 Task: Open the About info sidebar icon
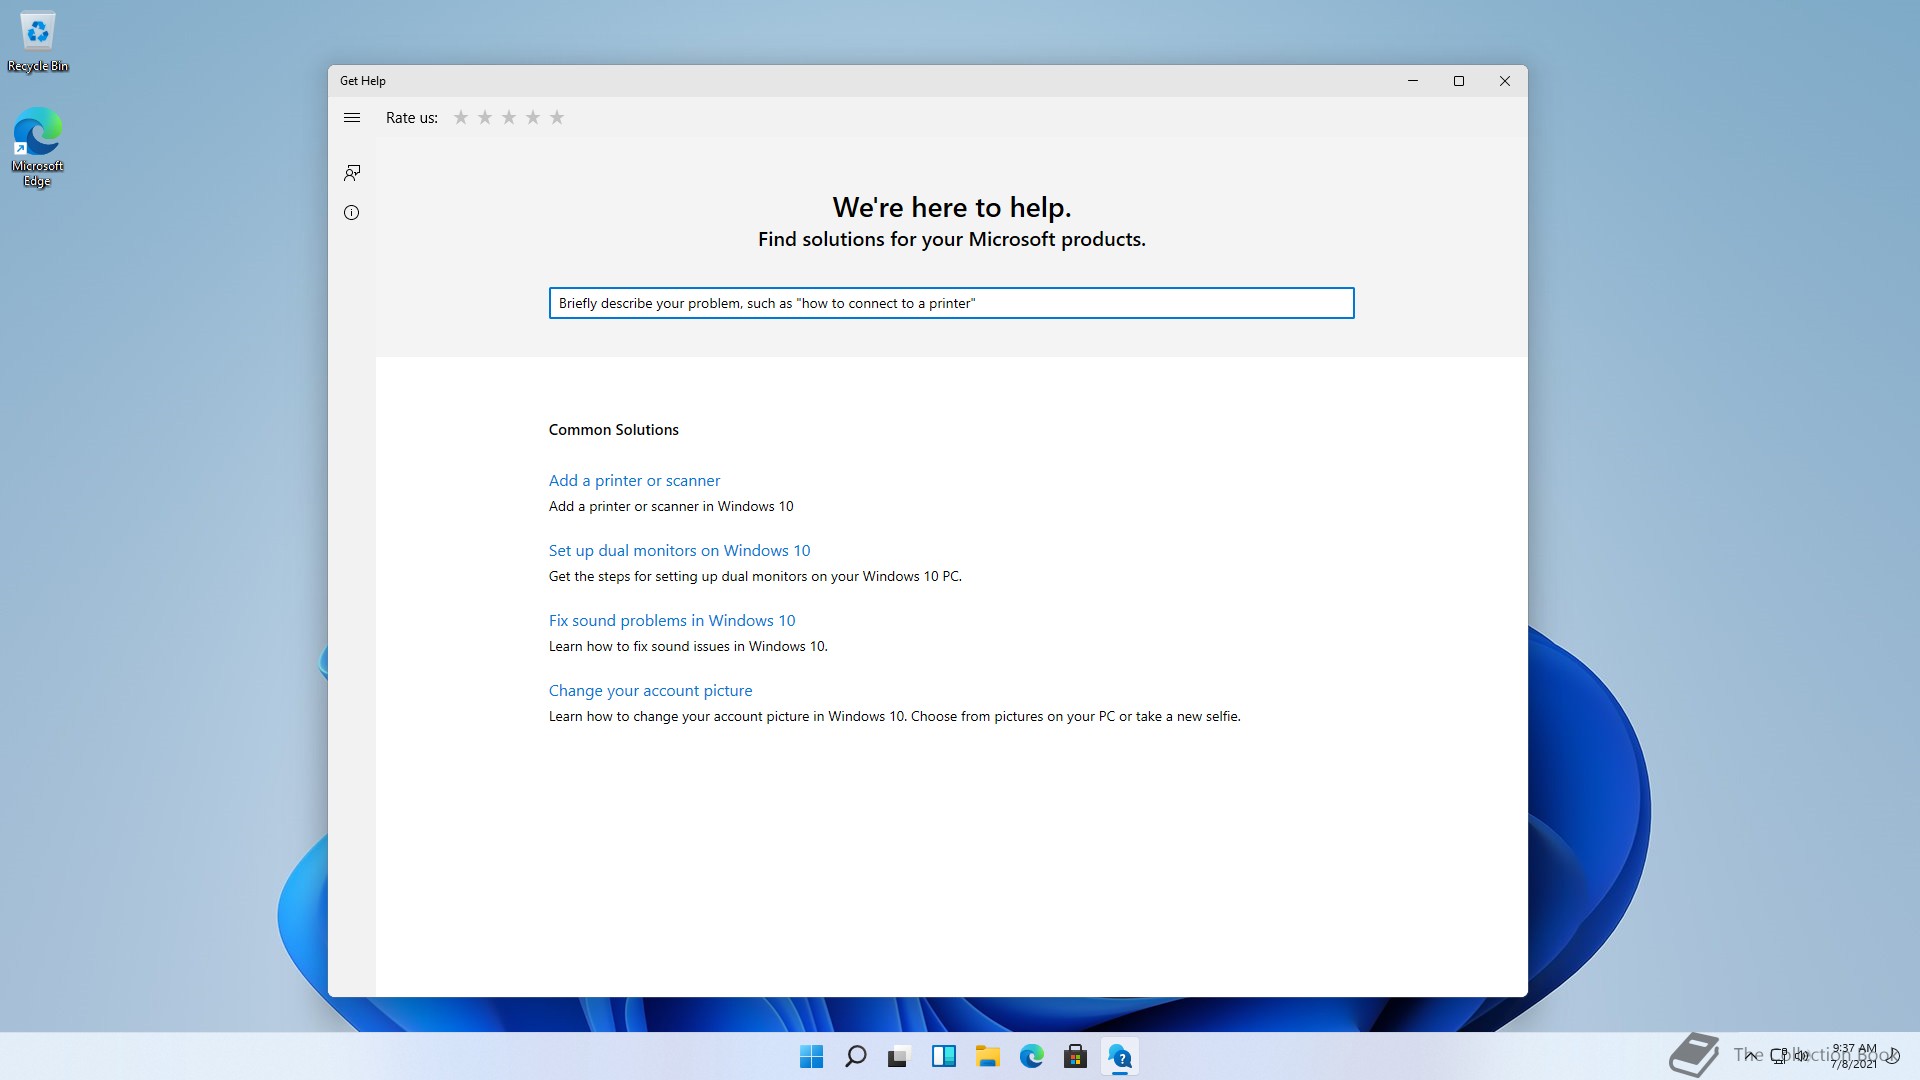point(352,213)
